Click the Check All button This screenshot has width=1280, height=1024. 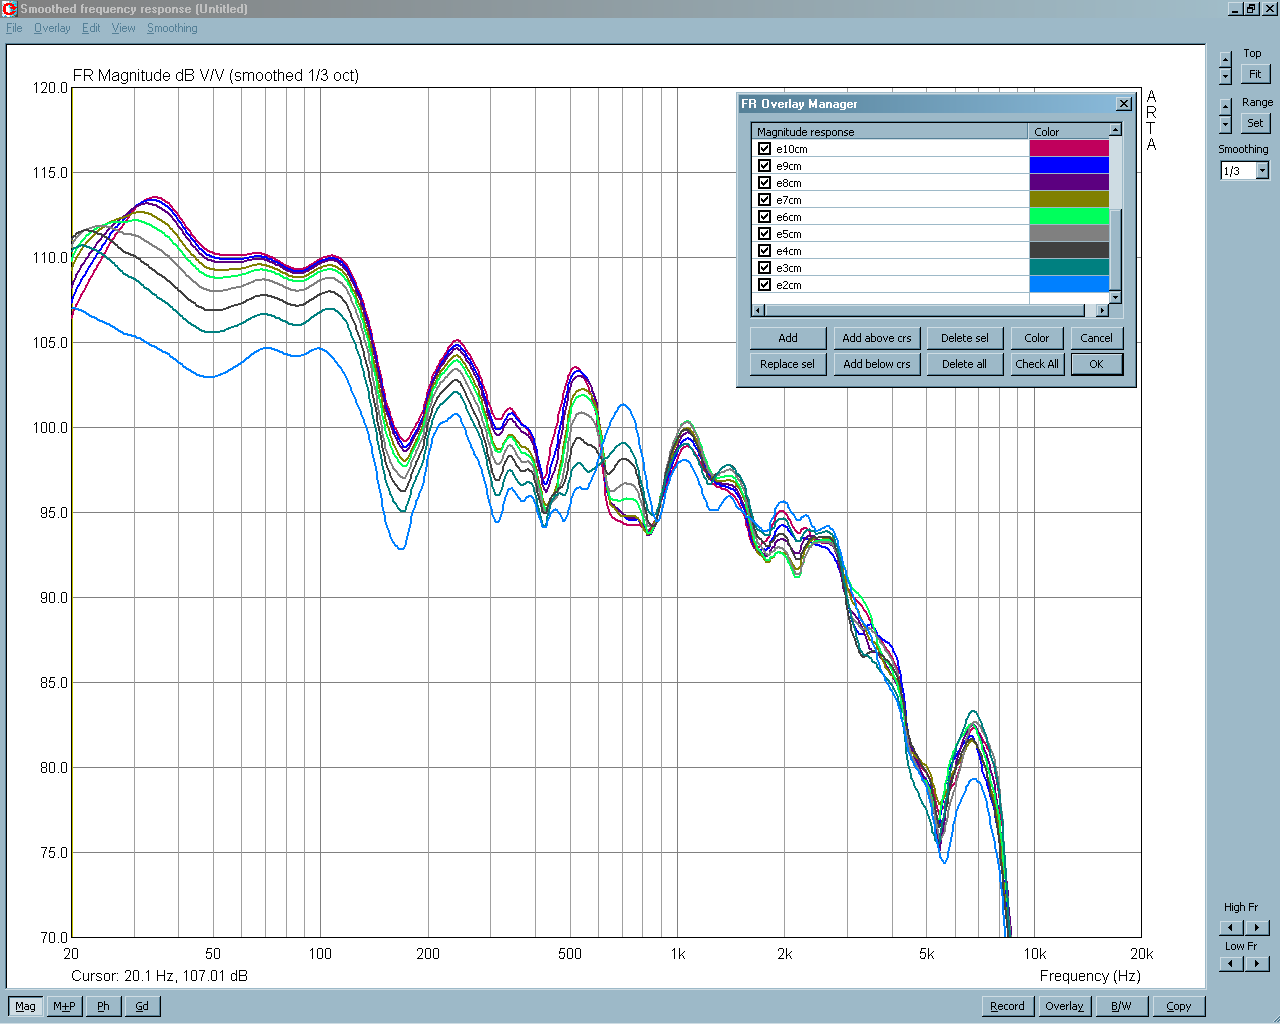point(1037,364)
